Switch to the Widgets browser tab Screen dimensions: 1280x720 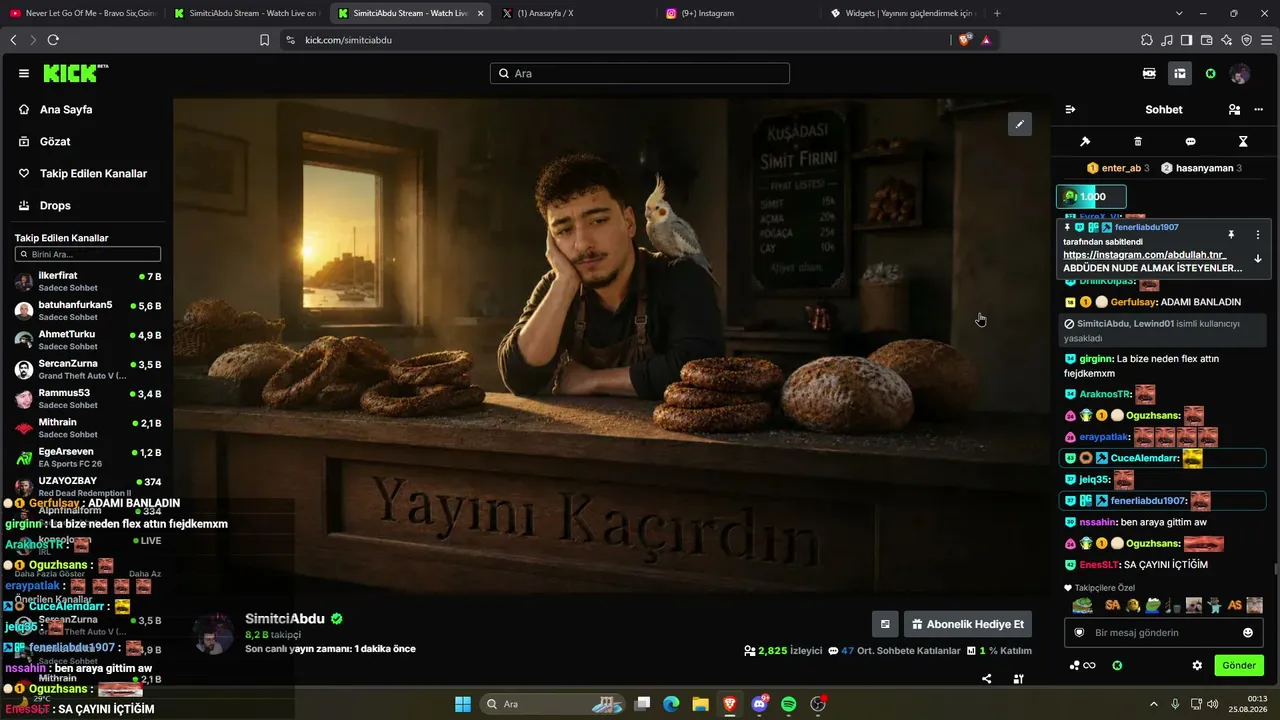[903, 13]
